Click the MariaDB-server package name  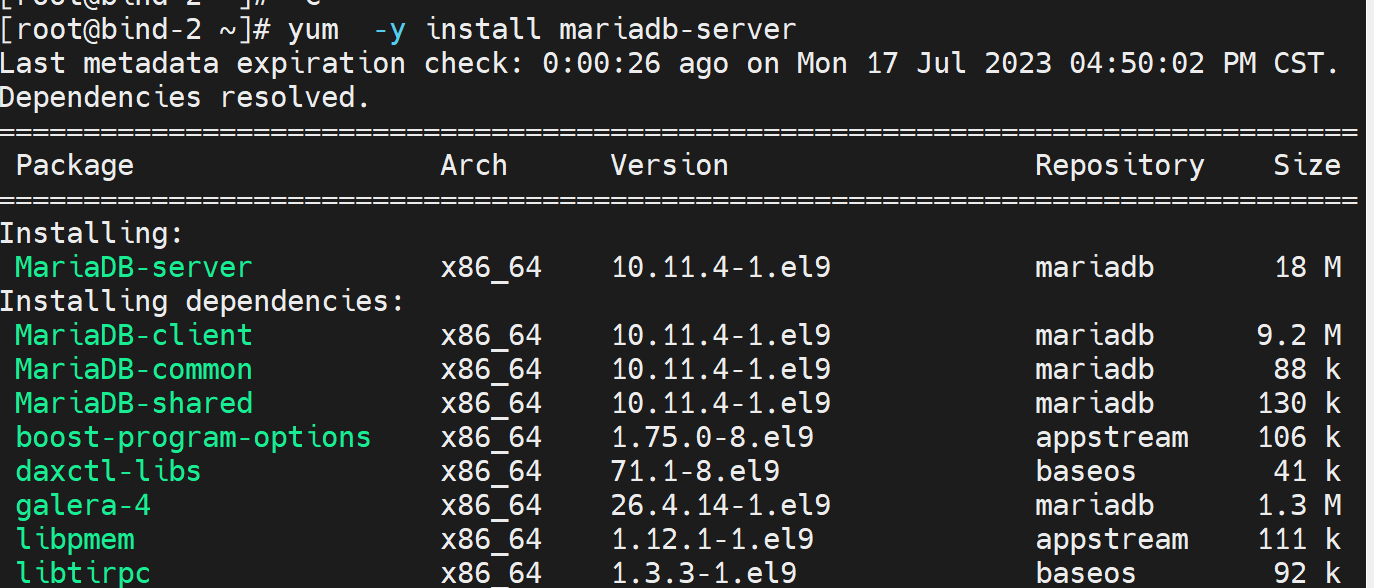tap(133, 268)
